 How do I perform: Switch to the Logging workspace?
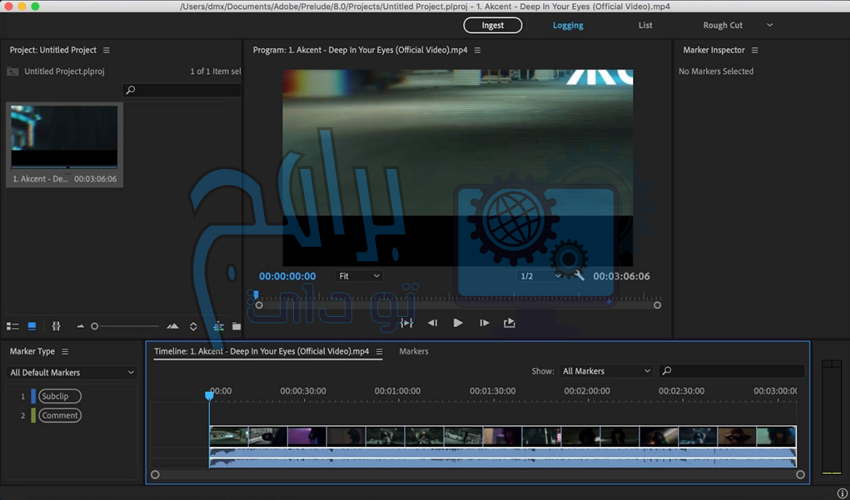click(x=568, y=25)
